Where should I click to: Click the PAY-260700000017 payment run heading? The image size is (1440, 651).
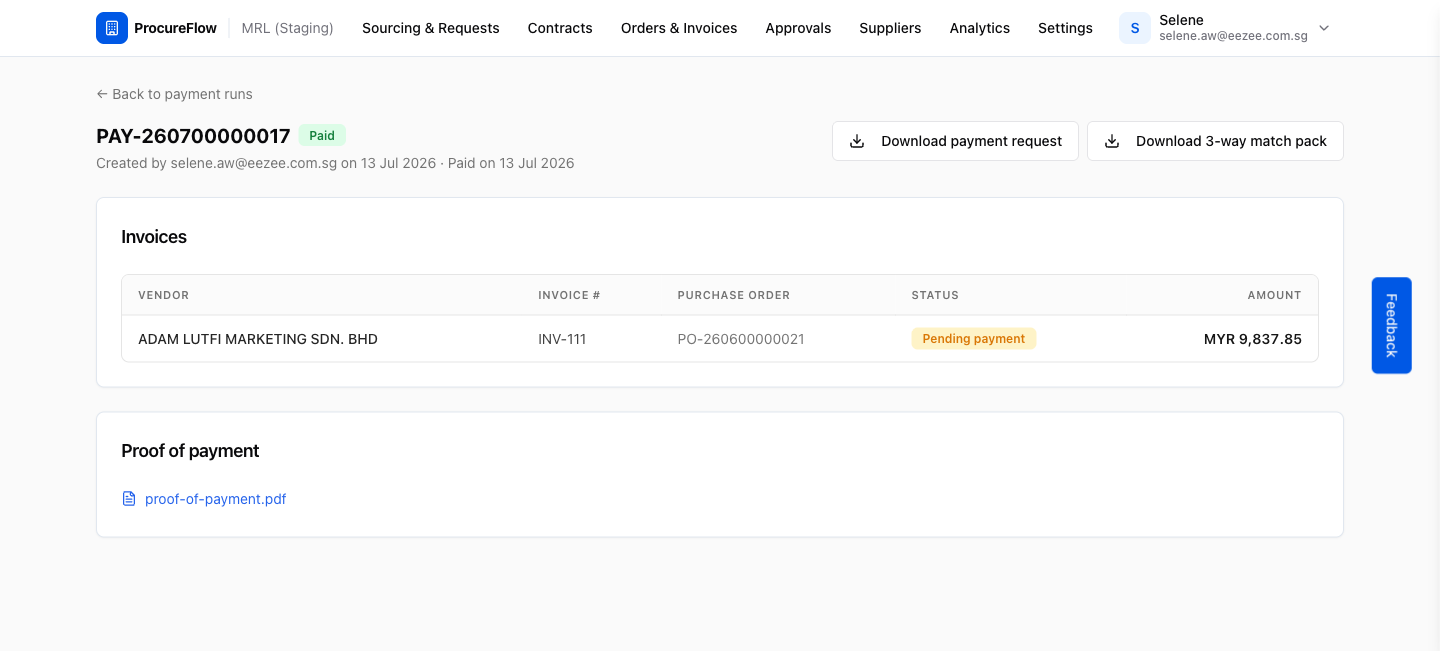pos(193,136)
